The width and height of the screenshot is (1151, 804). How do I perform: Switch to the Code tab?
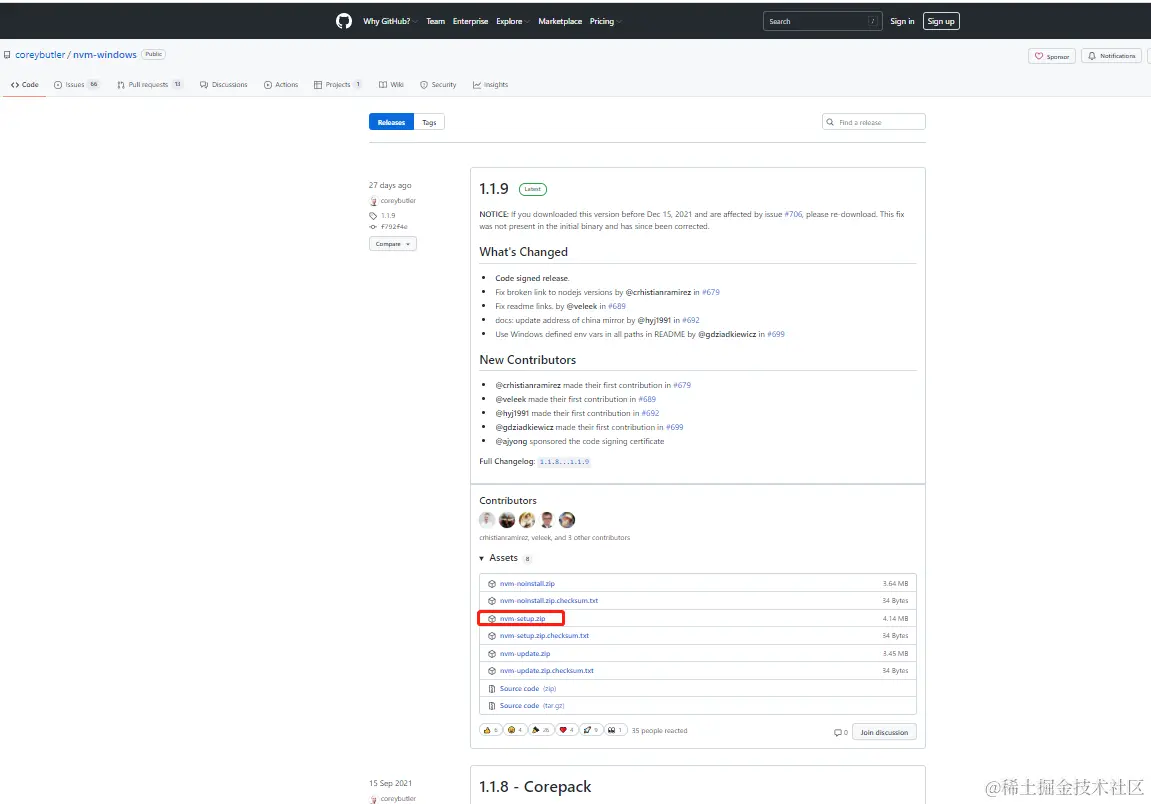[24, 84]
